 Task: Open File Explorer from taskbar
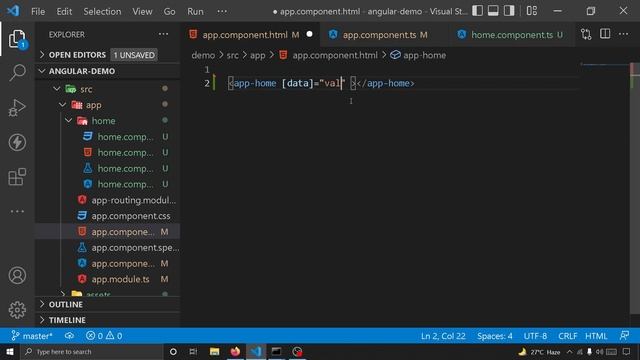click(214, 351)
